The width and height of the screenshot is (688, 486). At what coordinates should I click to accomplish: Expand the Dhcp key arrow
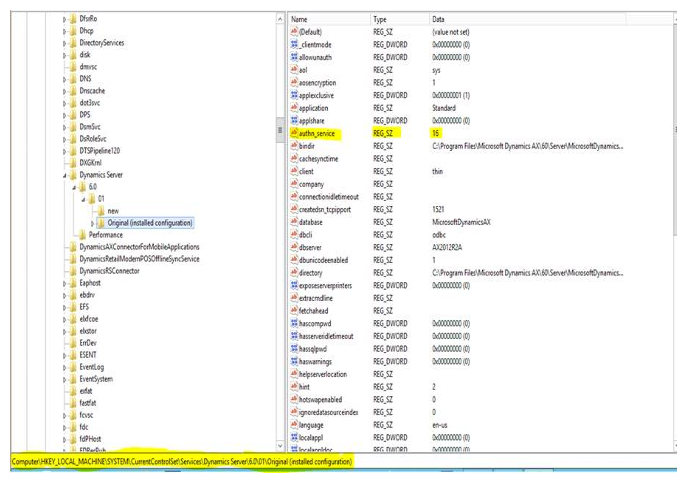64,31
